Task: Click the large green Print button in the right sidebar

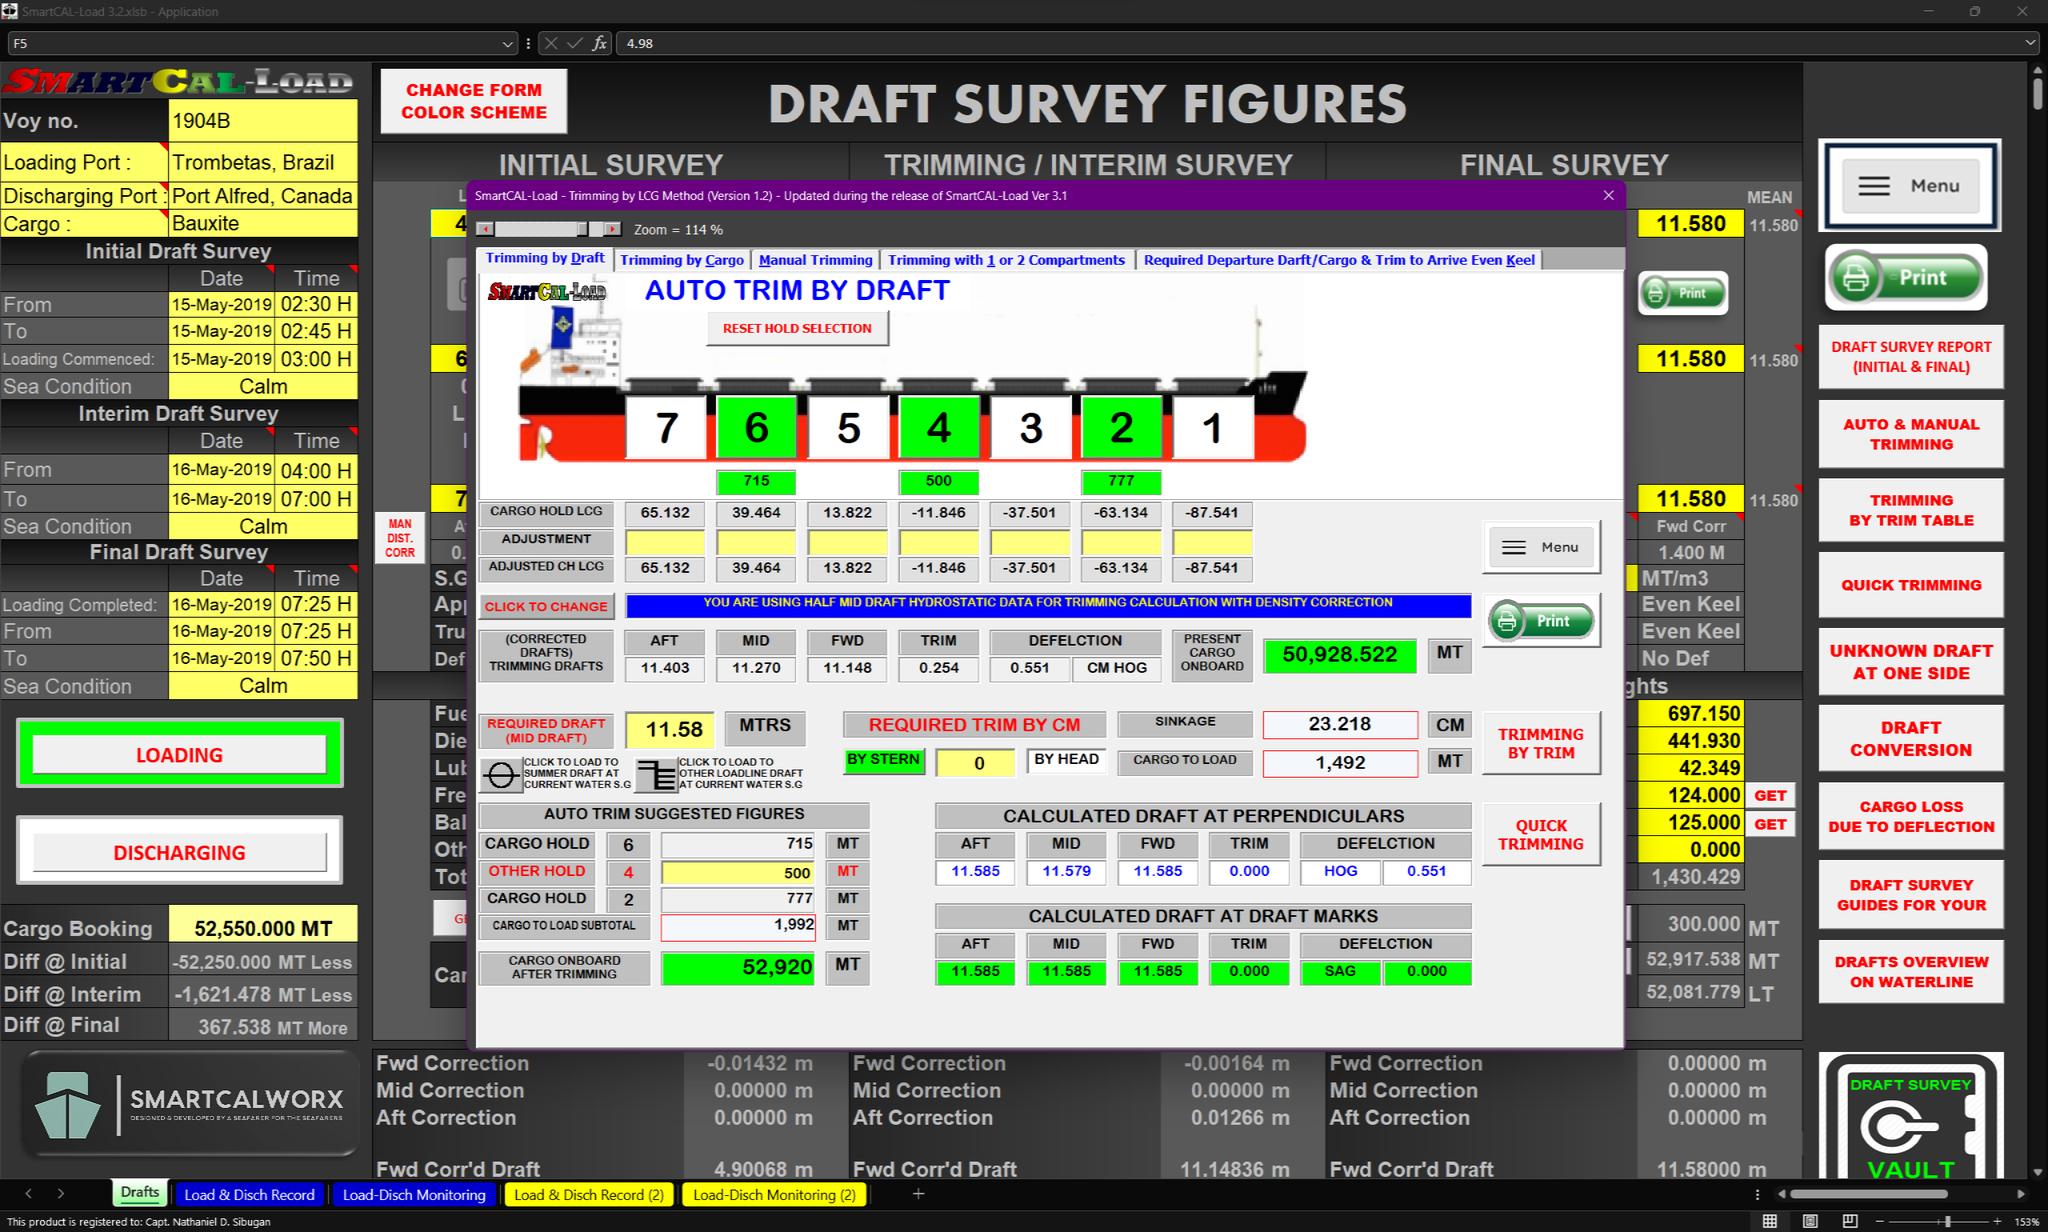Action: tap(1906, 277)
